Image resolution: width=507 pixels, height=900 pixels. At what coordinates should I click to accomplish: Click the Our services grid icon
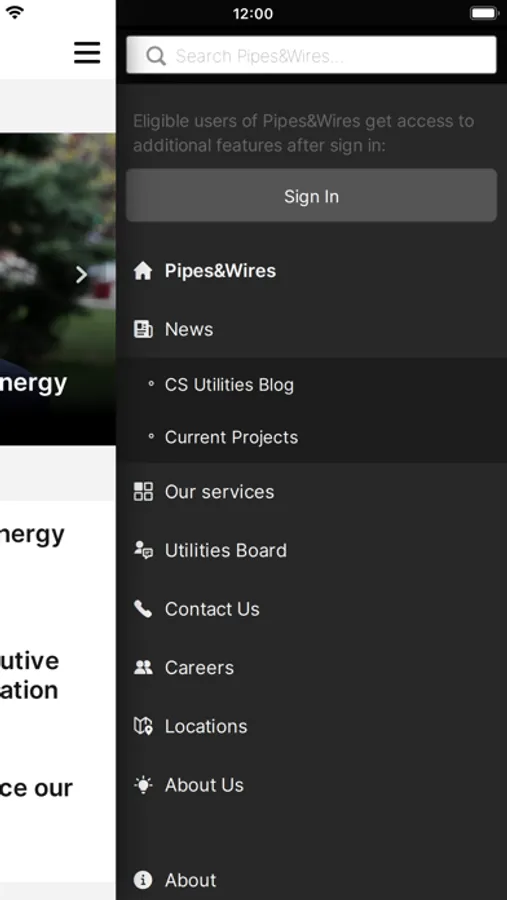pos(143,492)
